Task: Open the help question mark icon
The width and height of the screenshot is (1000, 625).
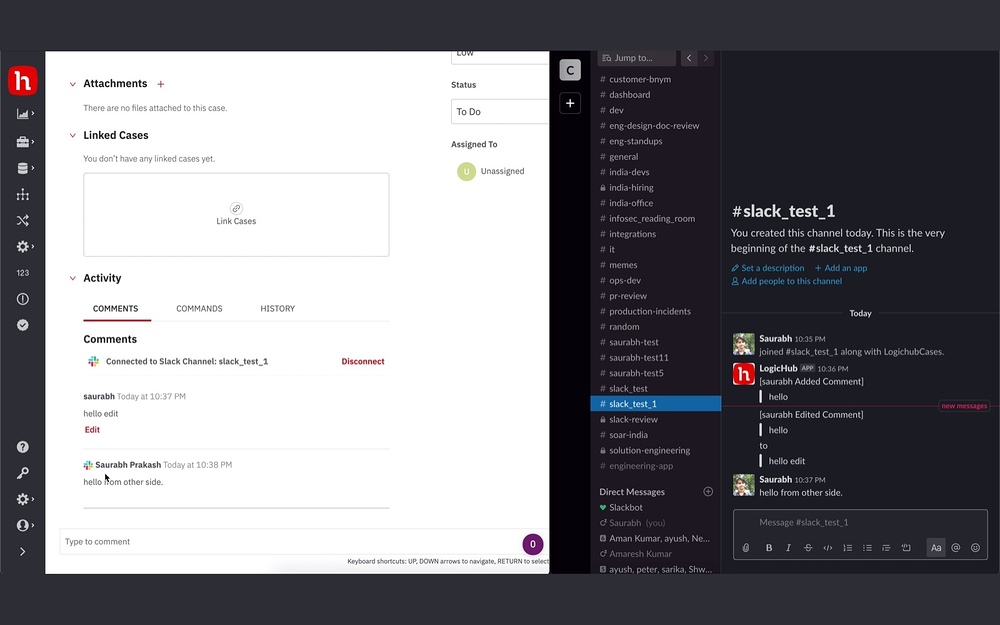Action: point(22,447)
